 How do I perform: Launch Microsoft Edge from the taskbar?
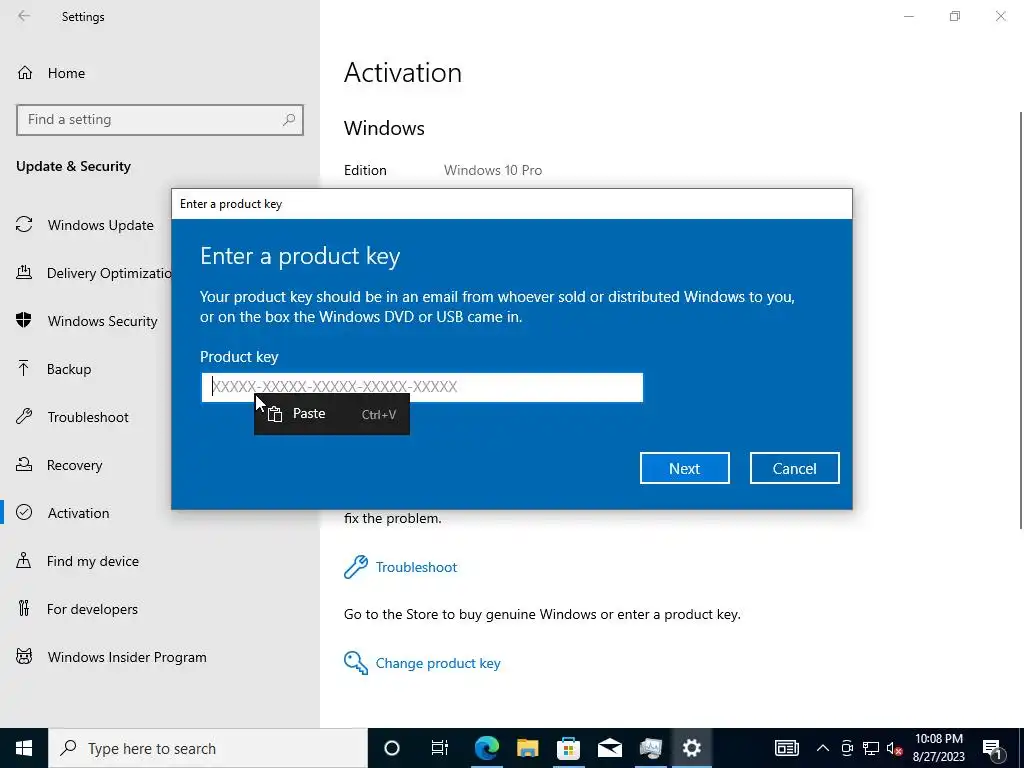pos(487,748)
